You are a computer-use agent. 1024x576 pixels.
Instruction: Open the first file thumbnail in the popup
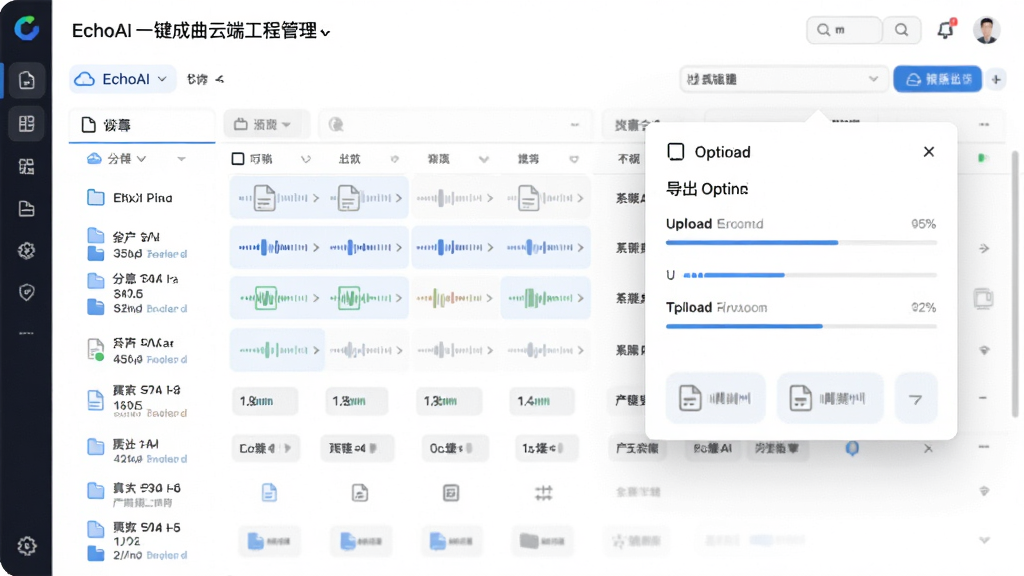coord(715,398)
